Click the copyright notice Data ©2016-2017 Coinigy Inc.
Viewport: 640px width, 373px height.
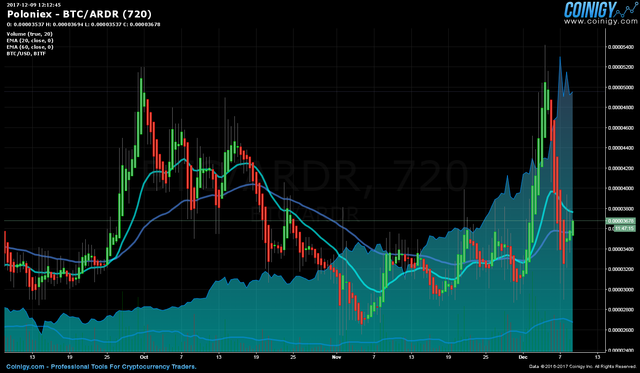pos(582,367)
